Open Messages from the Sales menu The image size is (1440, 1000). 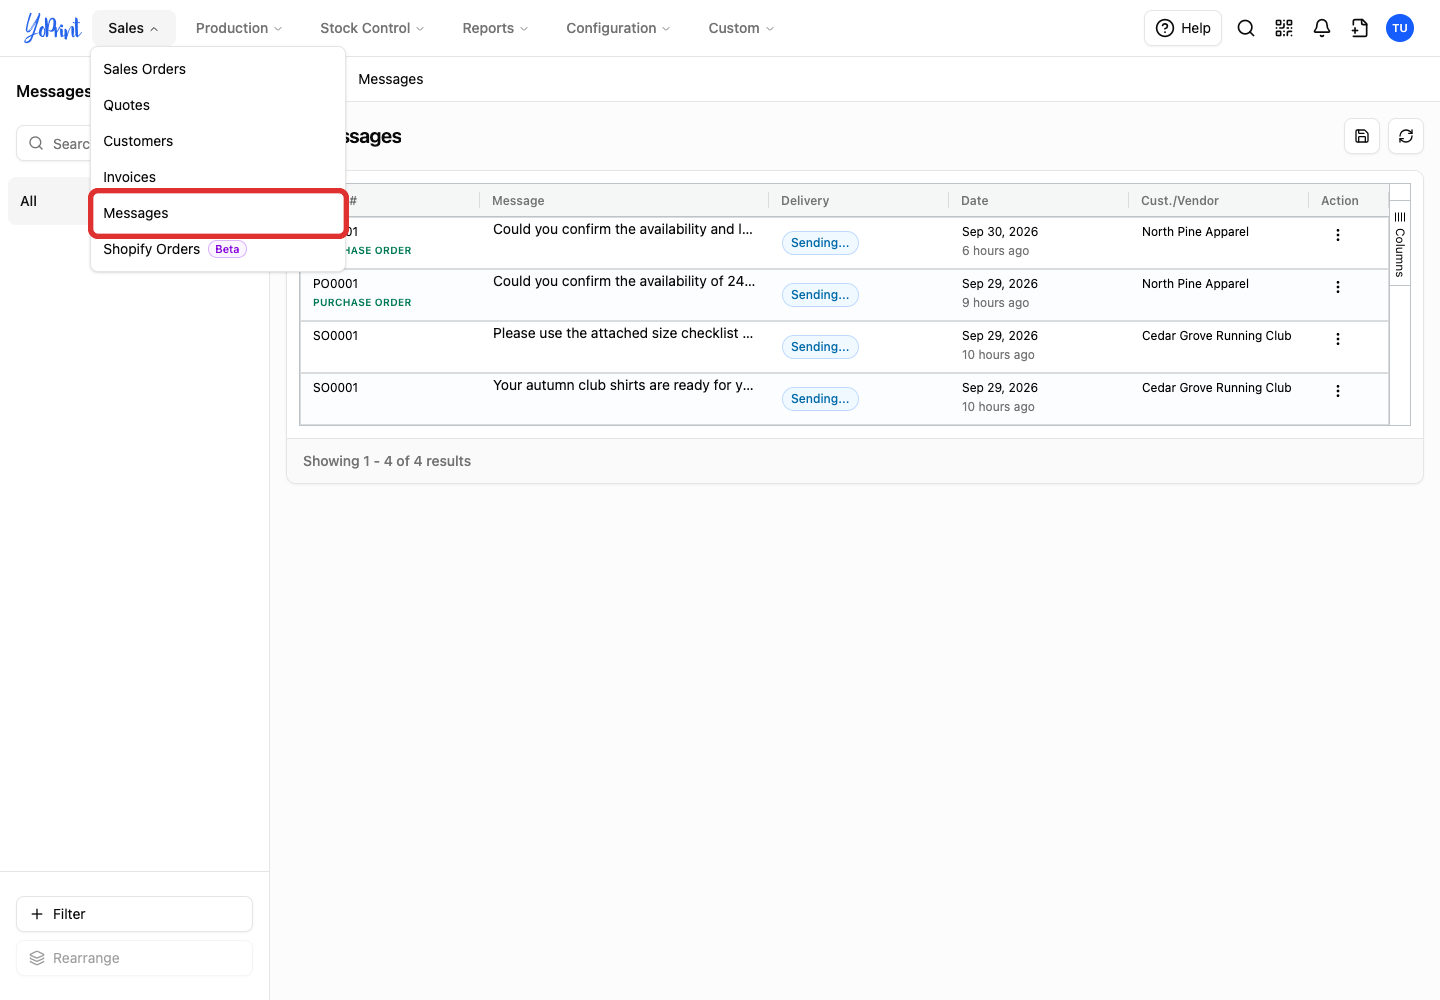pyautogui.click(x=218, y=213)
